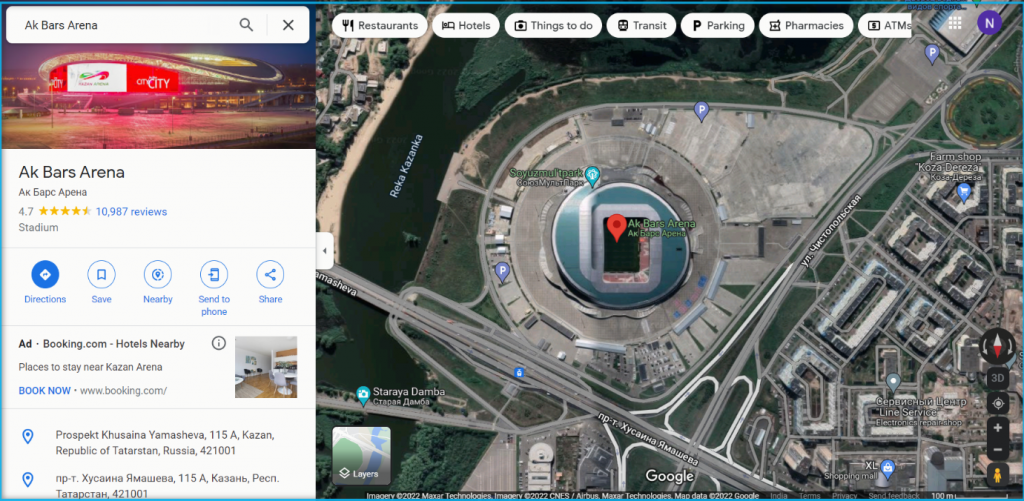Open the 10,987 reviews link
This screenshot has height=501, width=1024.
pos(131,212)
